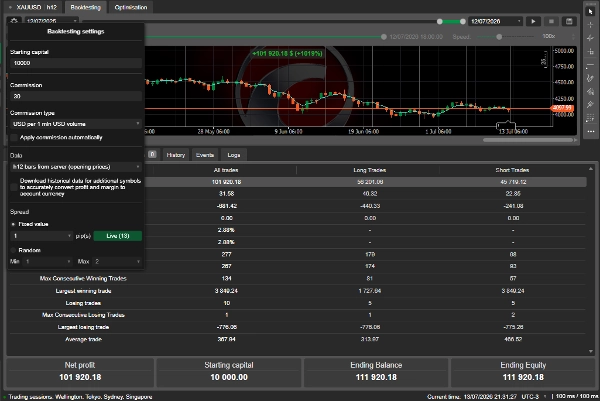Switch to the Backtesting tab
The width and height of the screenshot is (600, 401).
click(85, 7)
